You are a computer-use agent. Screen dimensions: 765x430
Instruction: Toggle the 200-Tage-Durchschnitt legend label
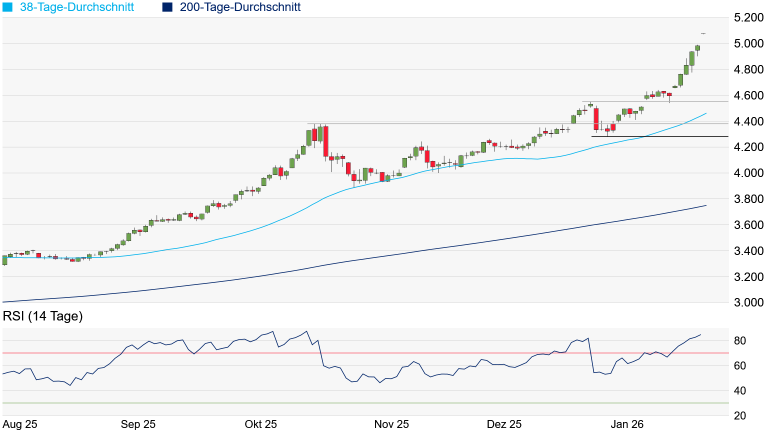(240, 7)
